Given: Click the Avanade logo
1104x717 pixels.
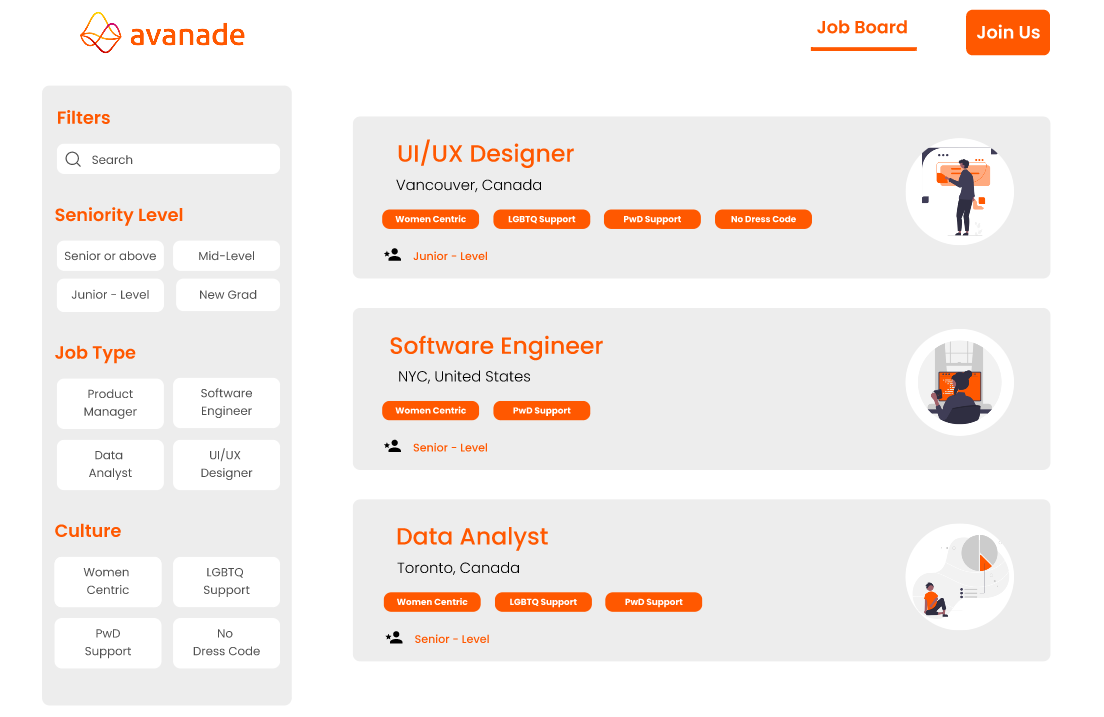Looking at the screenshot, I should (x=161, y=32).
